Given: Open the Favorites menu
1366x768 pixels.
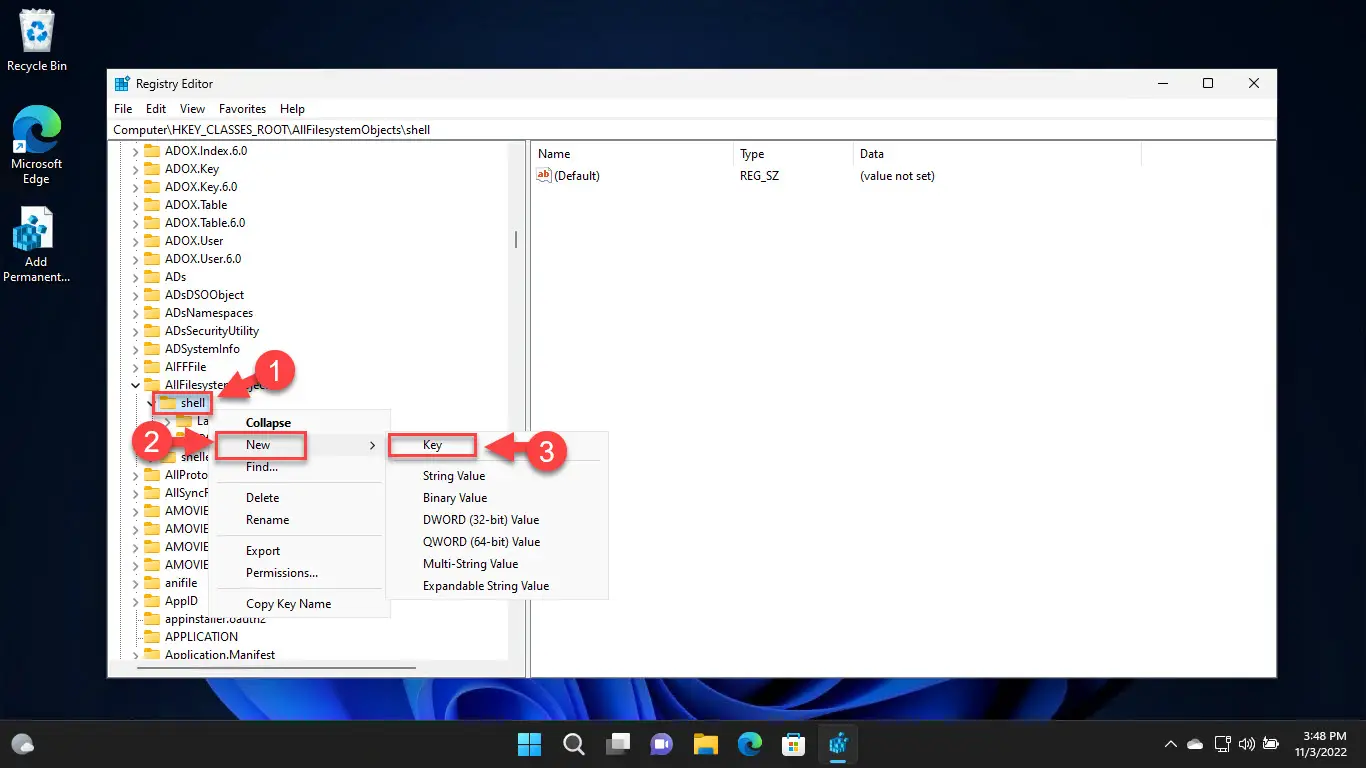Looking at the screenshot, I should click(243, 109).
